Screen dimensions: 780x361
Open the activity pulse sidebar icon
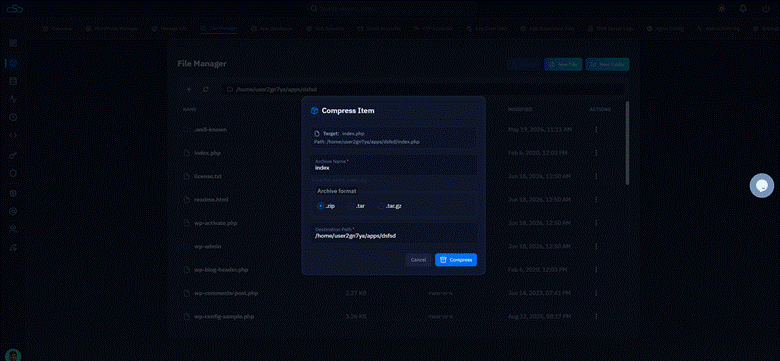point(13,99)
